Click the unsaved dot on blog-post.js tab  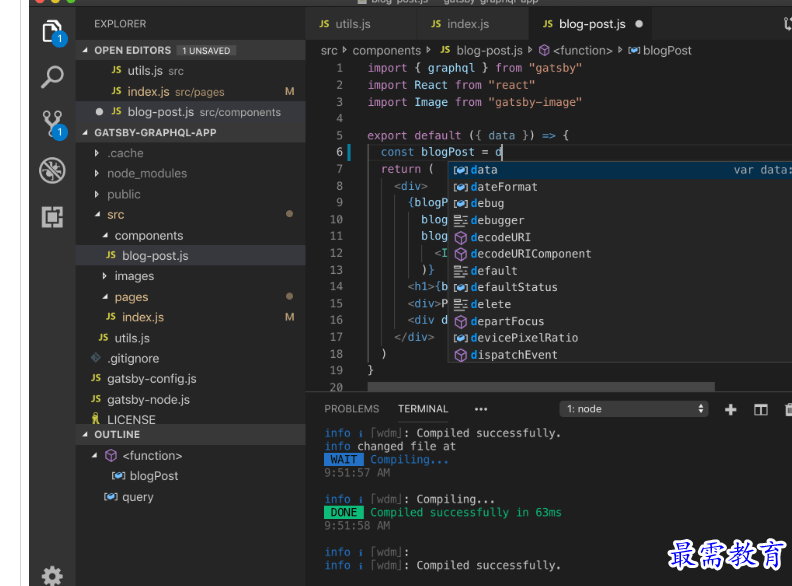(639, 24)
